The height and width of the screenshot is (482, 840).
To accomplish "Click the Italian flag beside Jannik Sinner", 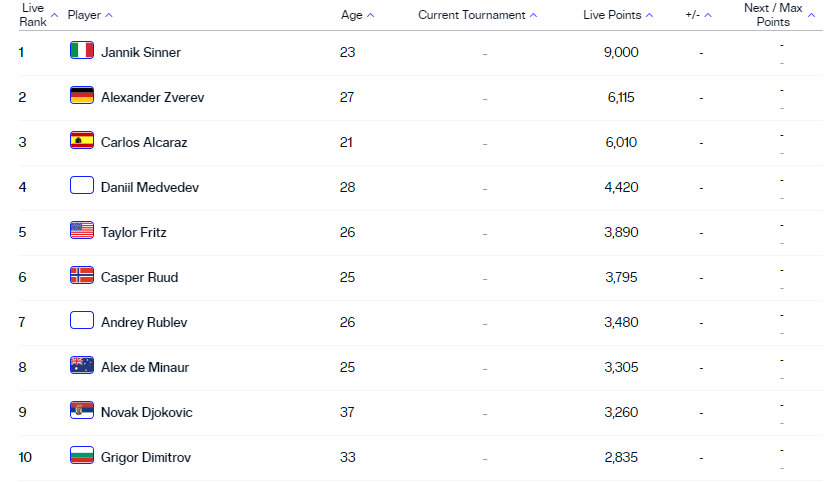I will 82,51.
